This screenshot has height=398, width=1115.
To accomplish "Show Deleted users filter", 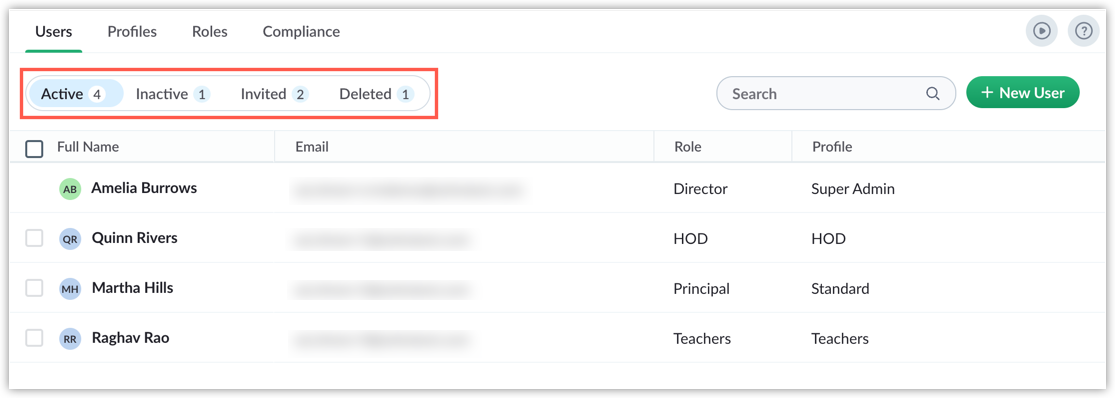I will click(x=376, y=94).
